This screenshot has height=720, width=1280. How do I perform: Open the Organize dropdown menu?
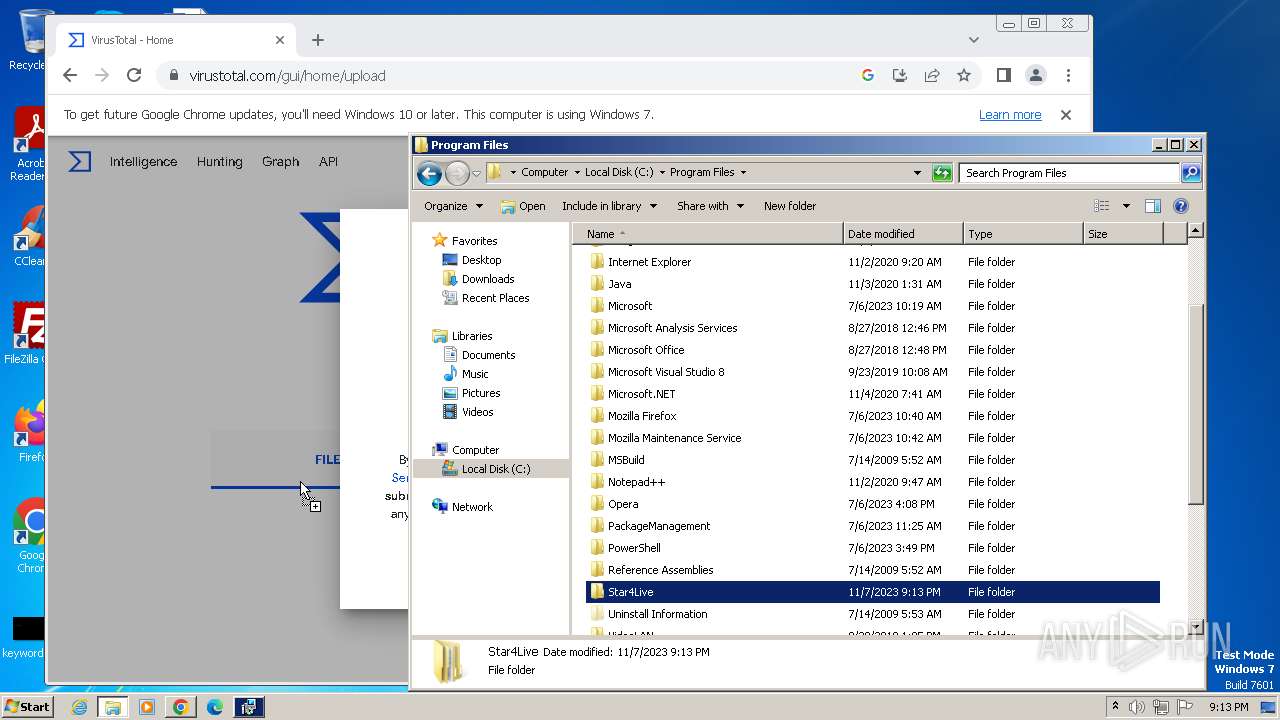click(x=453, y=206)
